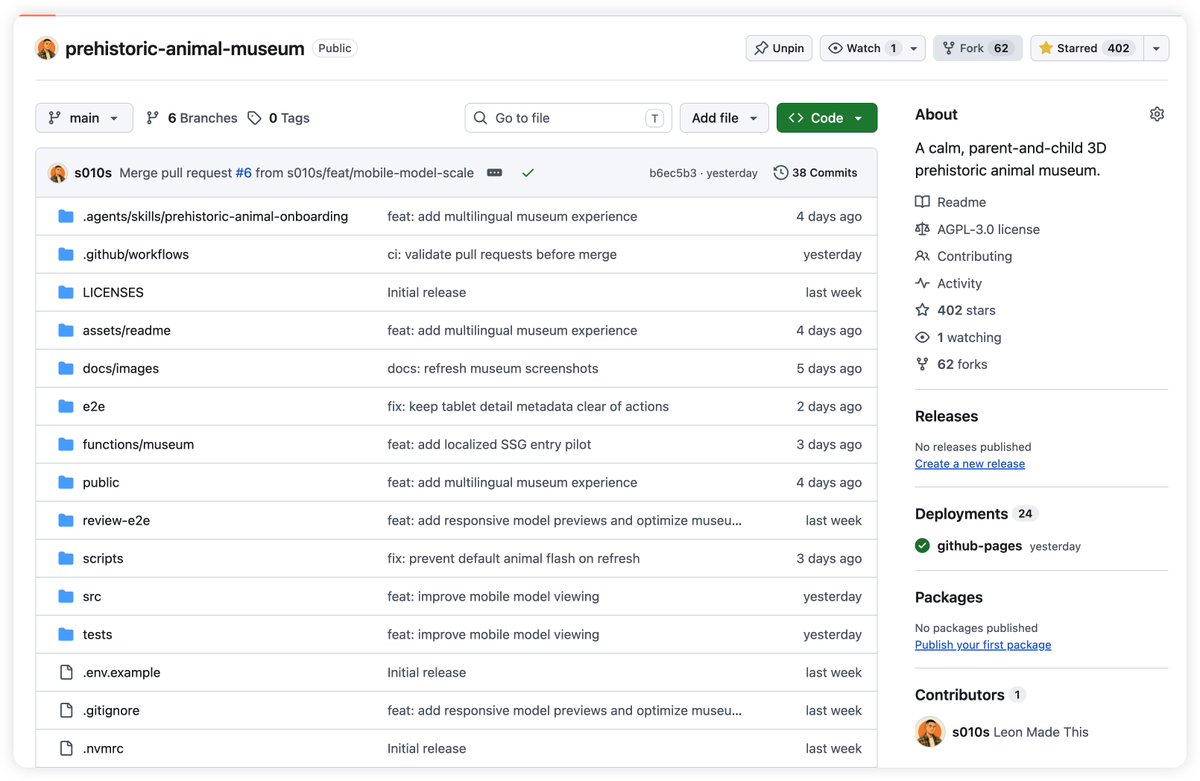Click the public folder icon
This screenshot has width=1200, height=781.
[x=66, y=482]
